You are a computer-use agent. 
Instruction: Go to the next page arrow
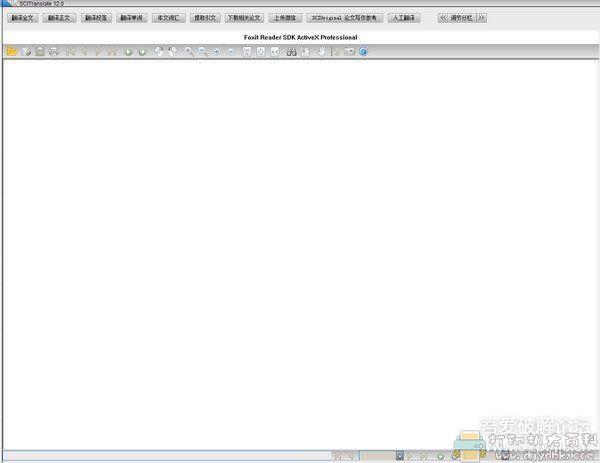click(98, 52)
